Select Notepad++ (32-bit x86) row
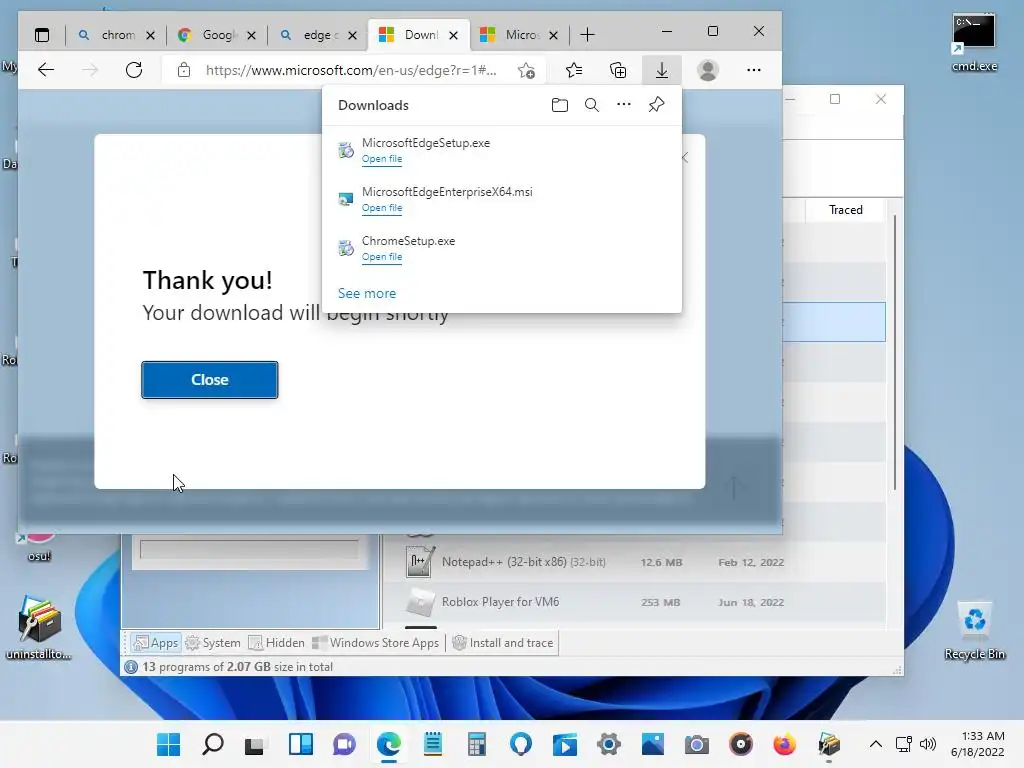Viewport: 1024px width, 768px height. (x=634, y=562)
